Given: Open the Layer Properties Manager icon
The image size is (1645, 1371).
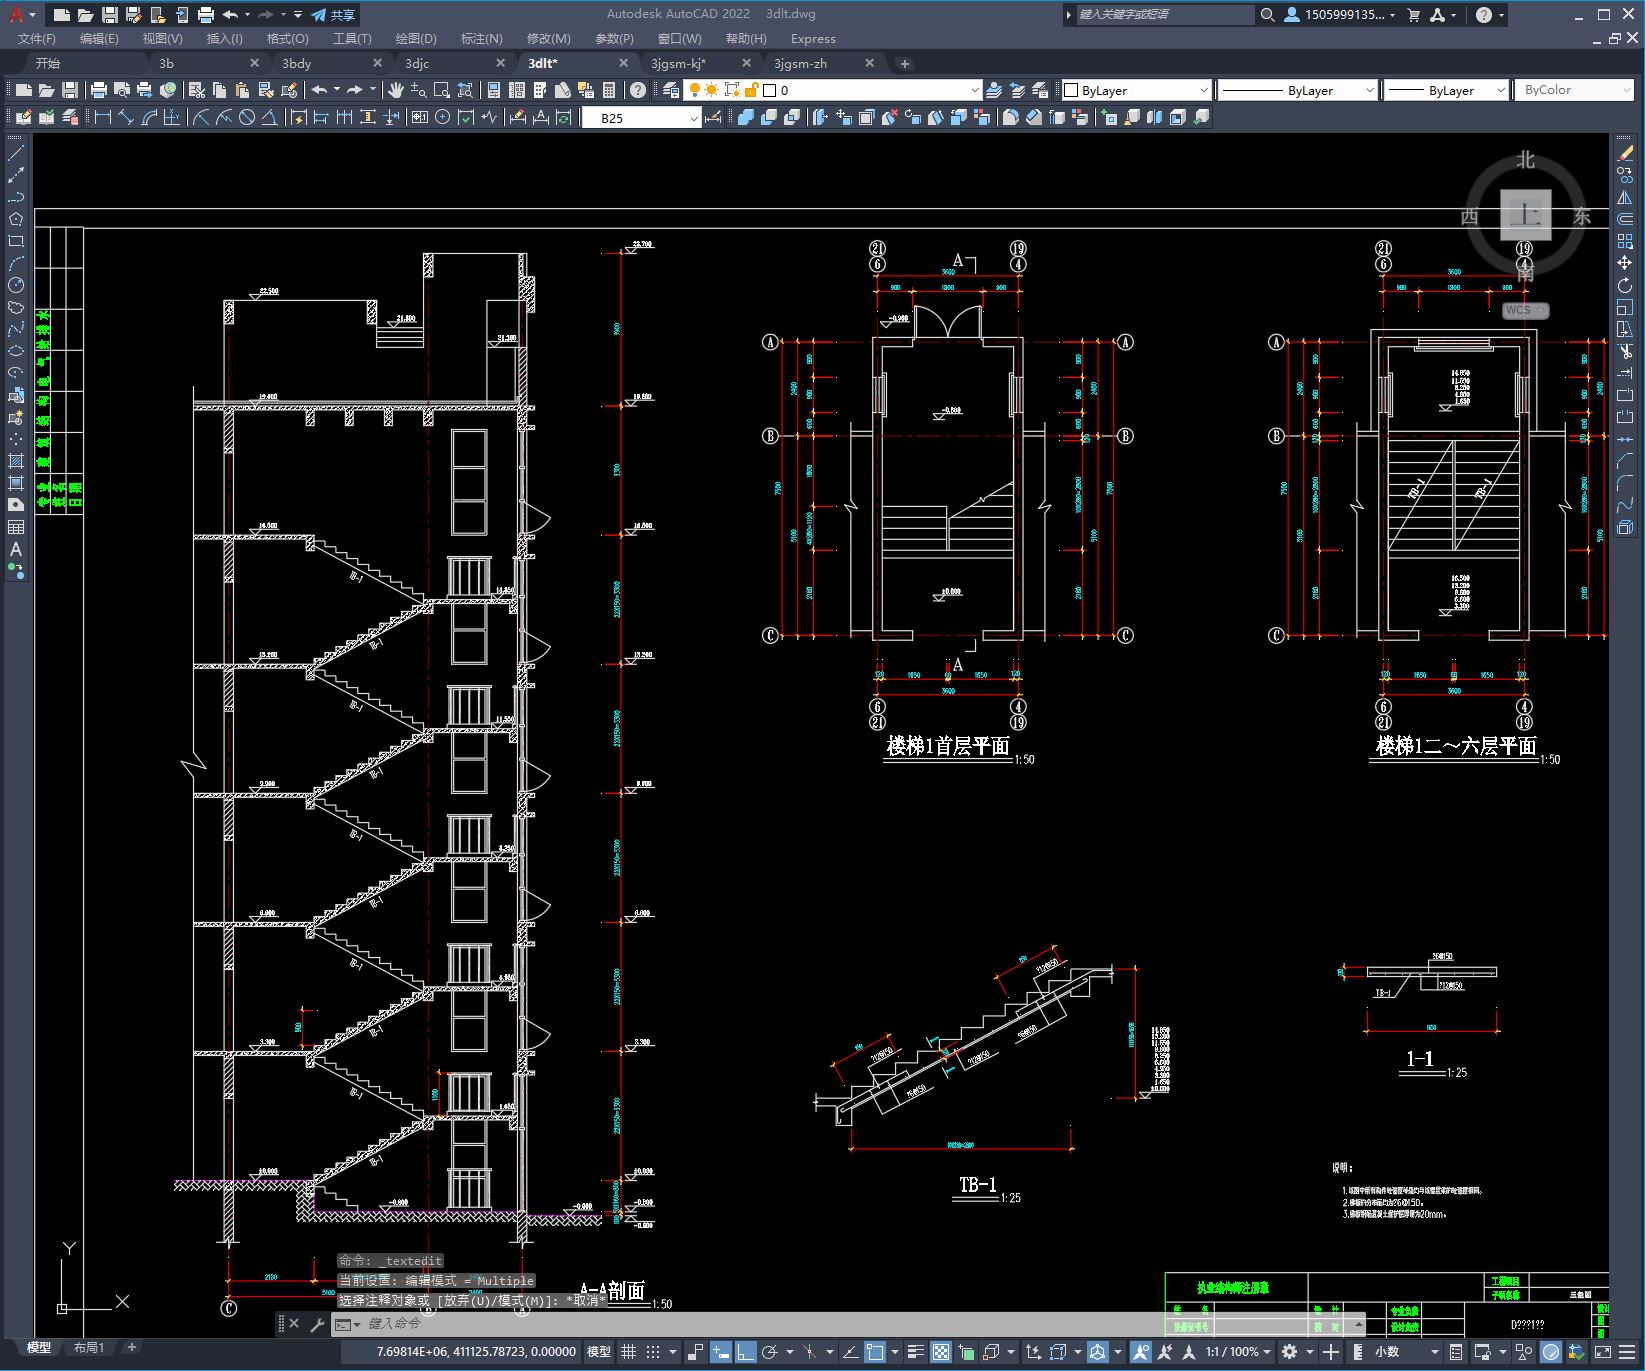Looking at the screenshot, I should [x=671, y=90].
